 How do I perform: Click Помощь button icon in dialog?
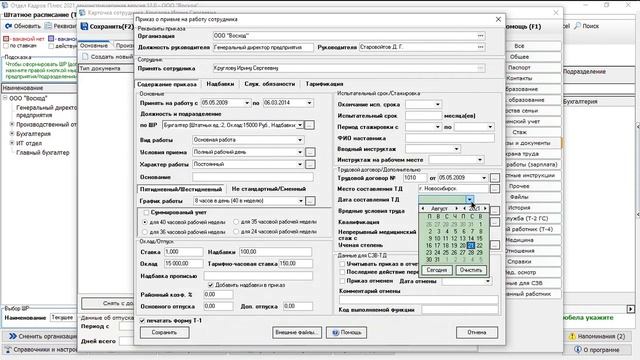[336, 333]
